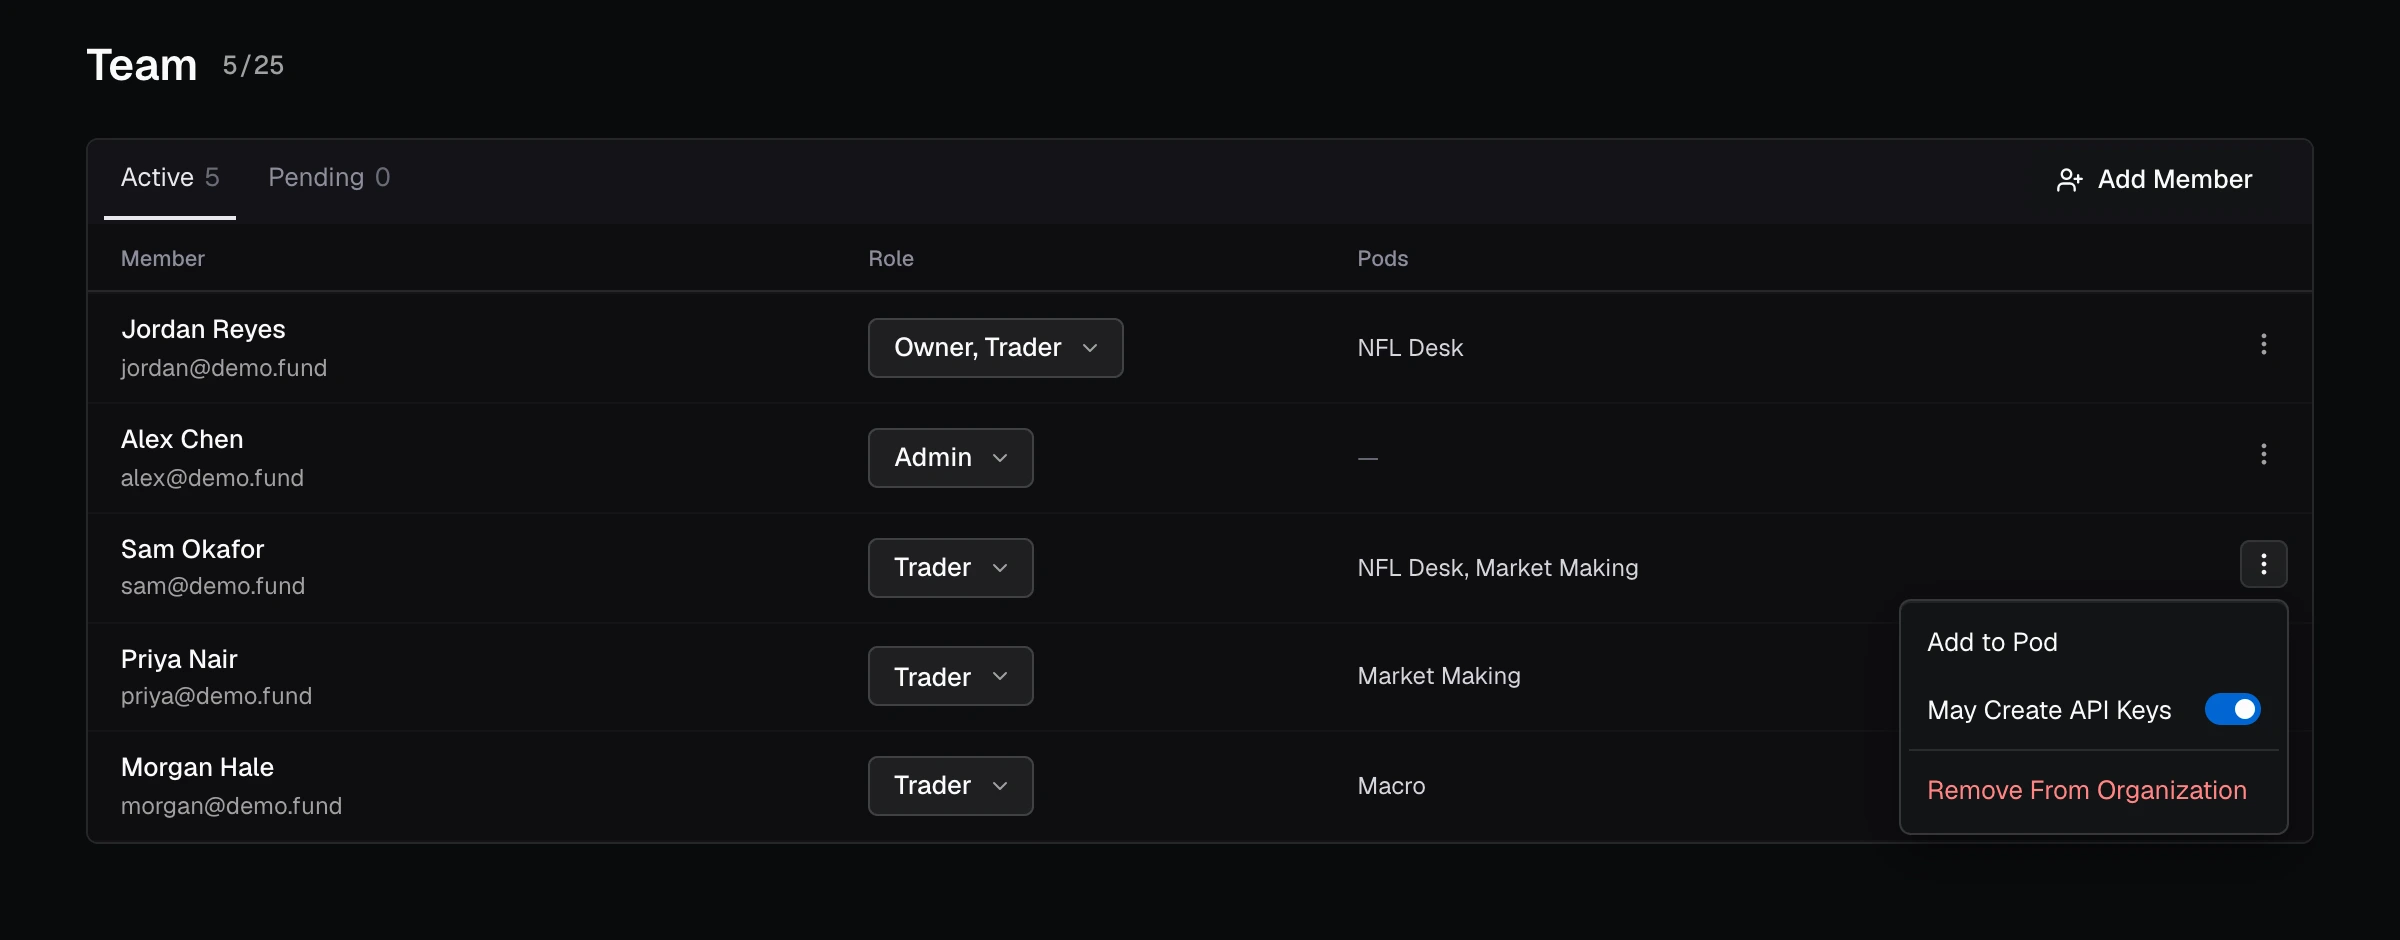The width and height of the screenshot is (2400, 940).
Task: Click the add-person icon beside Add Member
Action: coord(2069,180)
